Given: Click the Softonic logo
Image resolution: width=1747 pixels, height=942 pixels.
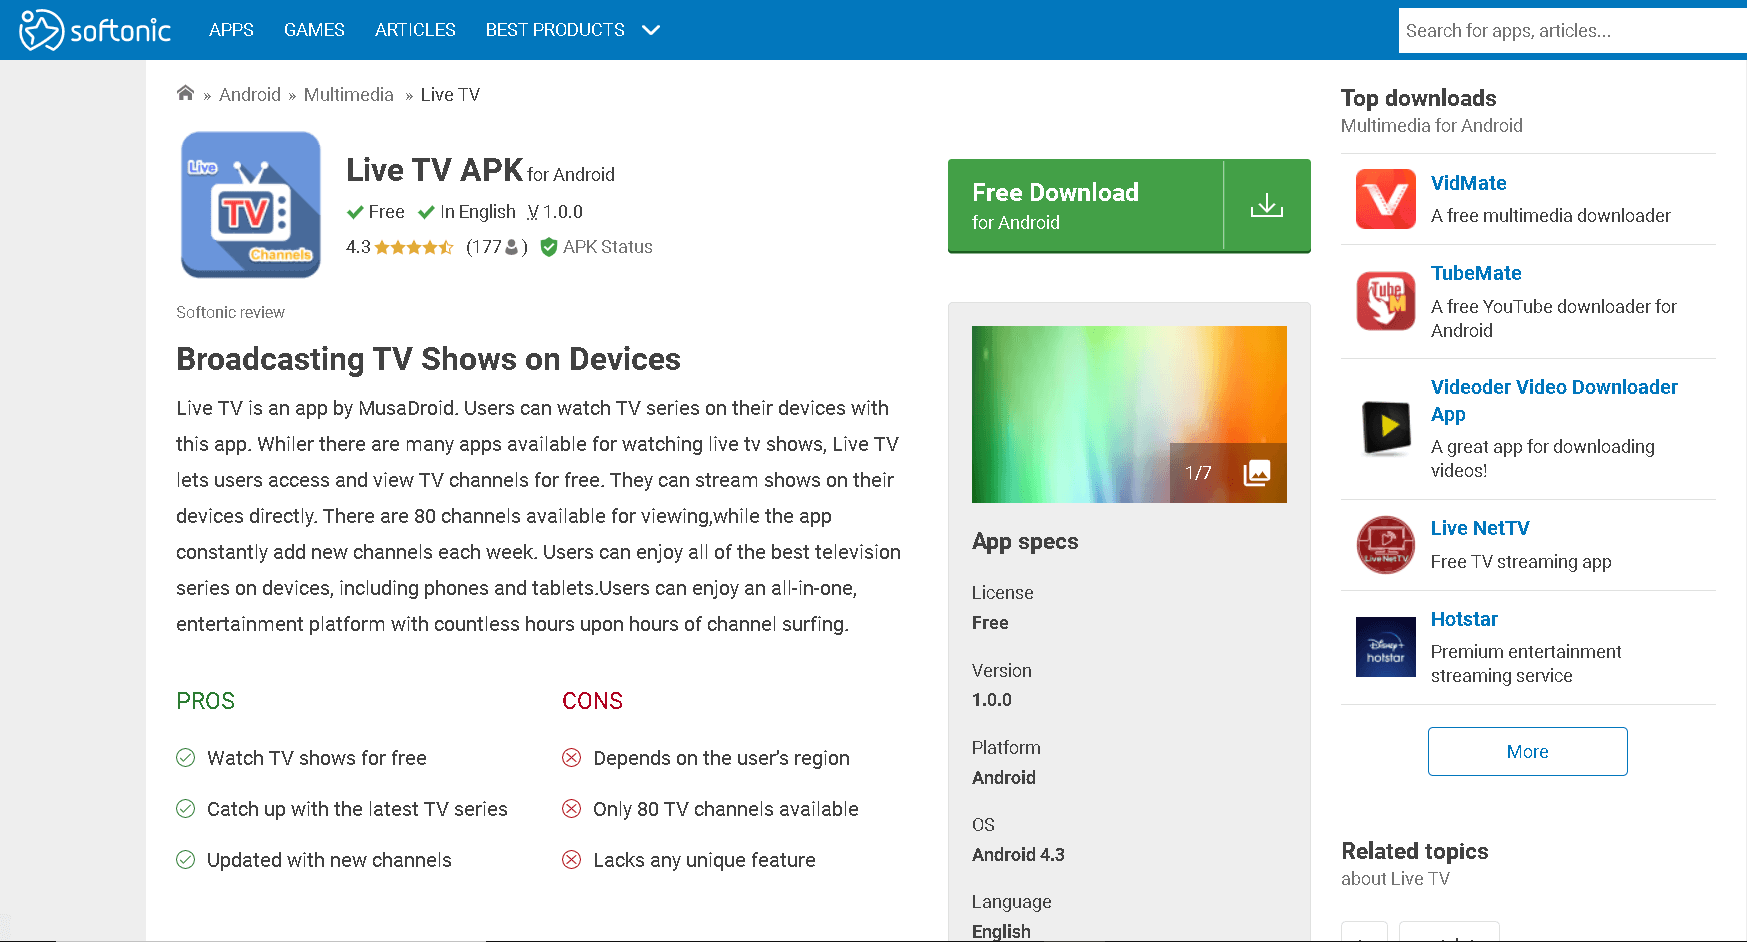Looking at the screenshot, I should (x=95, y=30).
